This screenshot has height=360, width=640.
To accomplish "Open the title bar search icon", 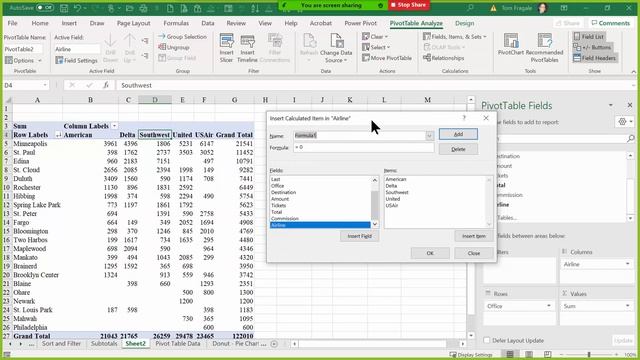I will [x=471, y=7].
